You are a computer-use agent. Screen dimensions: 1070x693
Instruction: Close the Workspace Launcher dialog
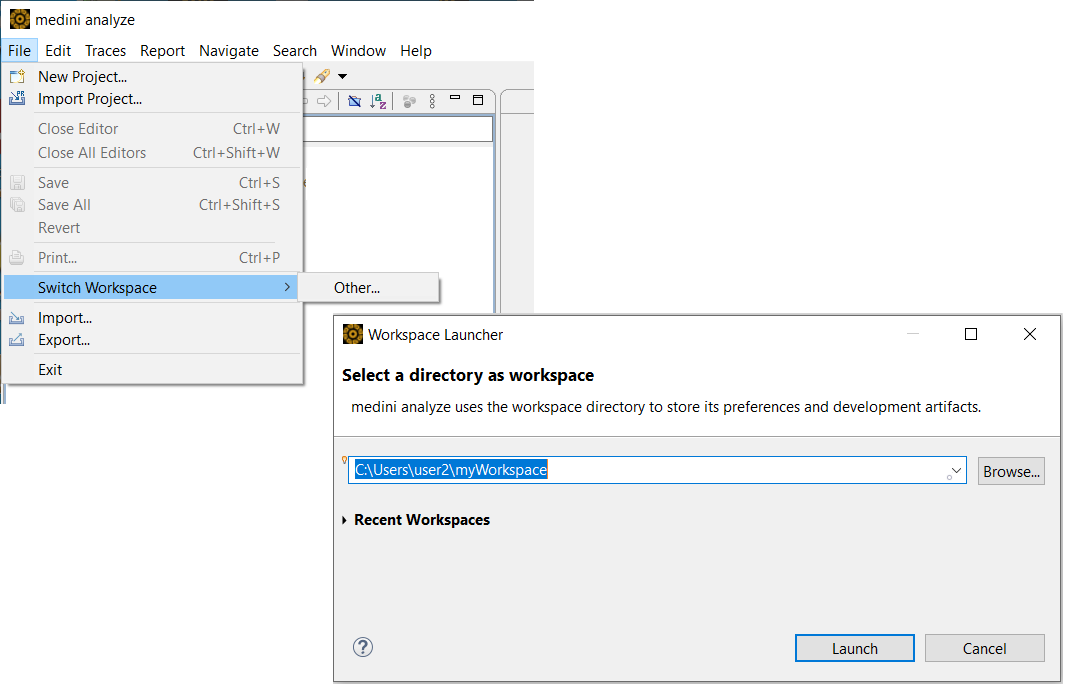1030,334
